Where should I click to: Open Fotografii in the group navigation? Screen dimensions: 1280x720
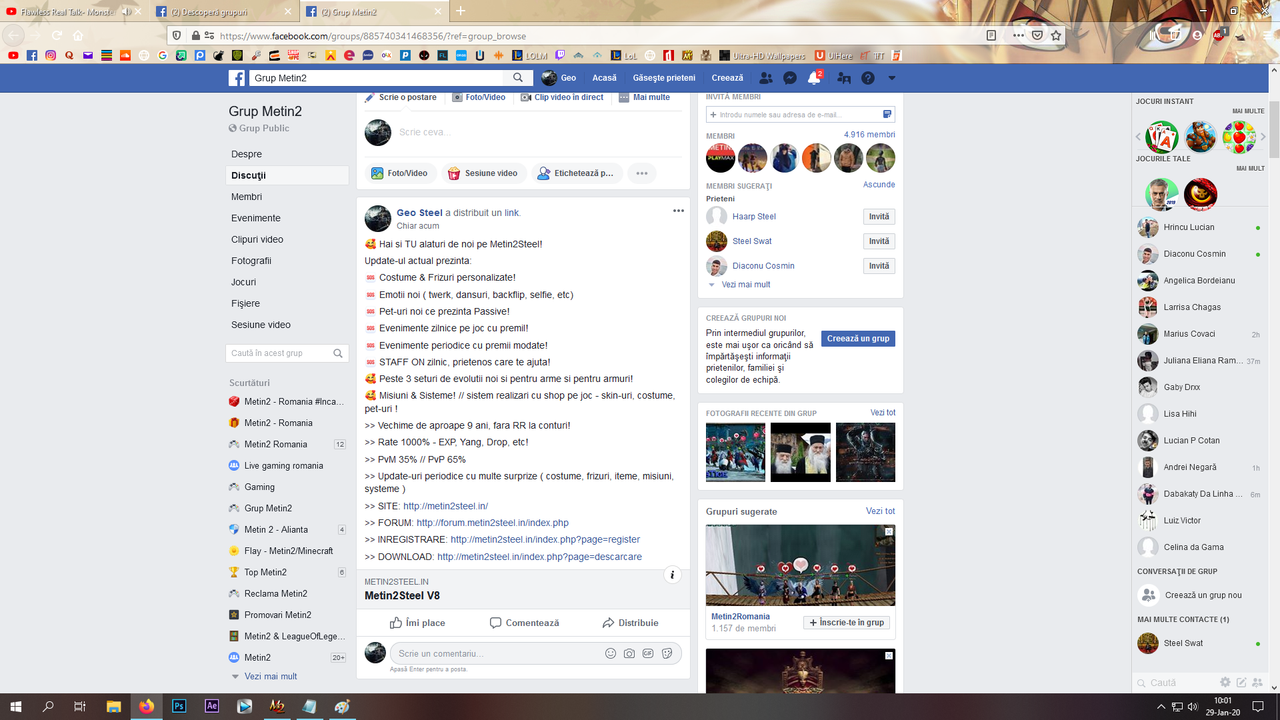(x=251, y=261)
